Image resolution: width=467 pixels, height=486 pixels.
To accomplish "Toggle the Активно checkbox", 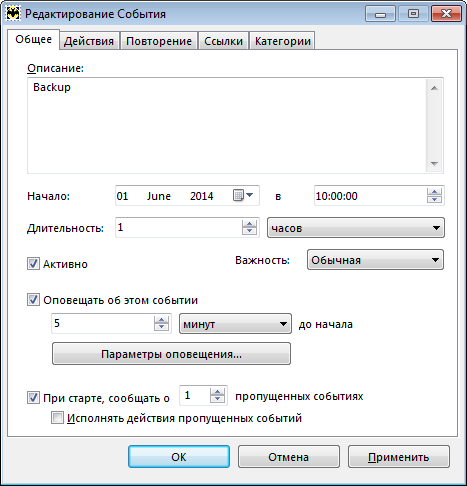I will [x=33, y=264].
